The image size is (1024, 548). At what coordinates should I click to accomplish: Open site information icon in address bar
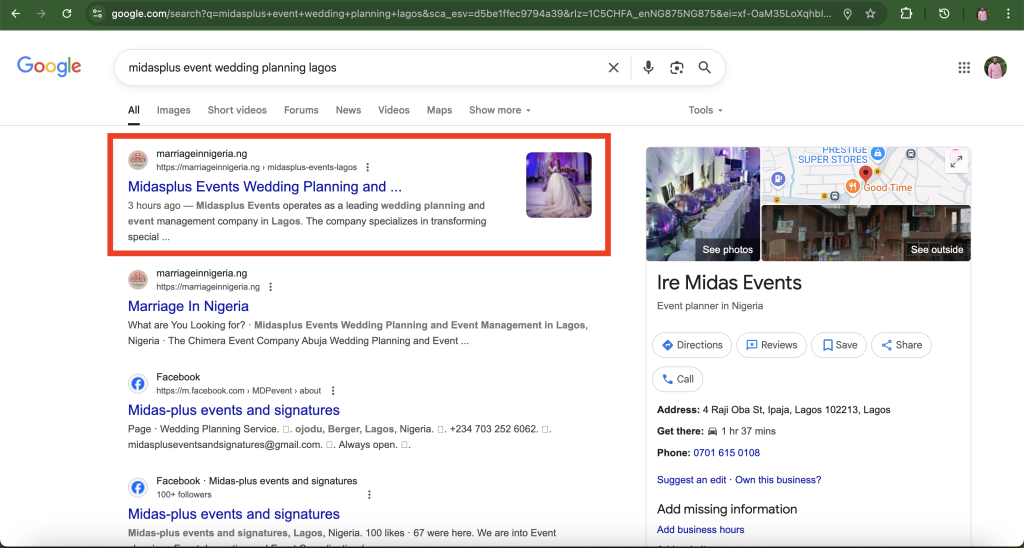pyautogui.click(x=97, y=14)
